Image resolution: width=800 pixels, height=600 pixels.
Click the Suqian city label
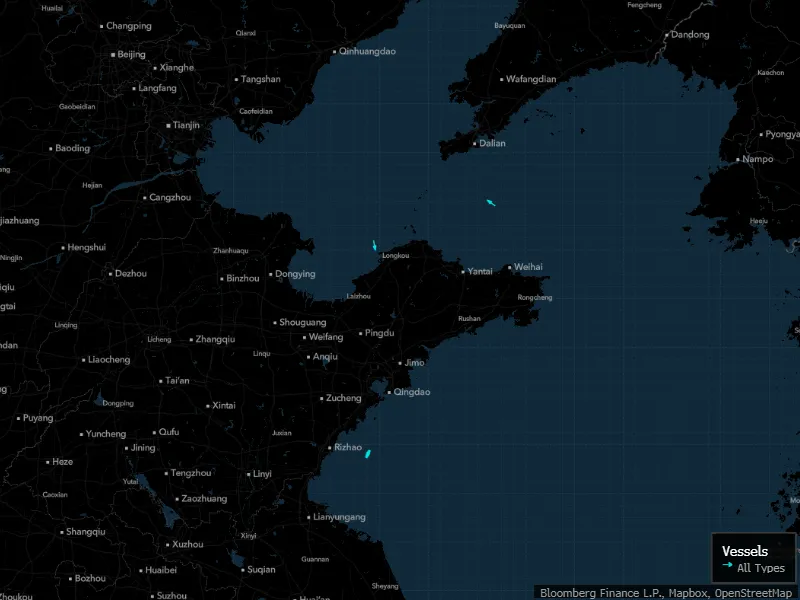point(261,570)
